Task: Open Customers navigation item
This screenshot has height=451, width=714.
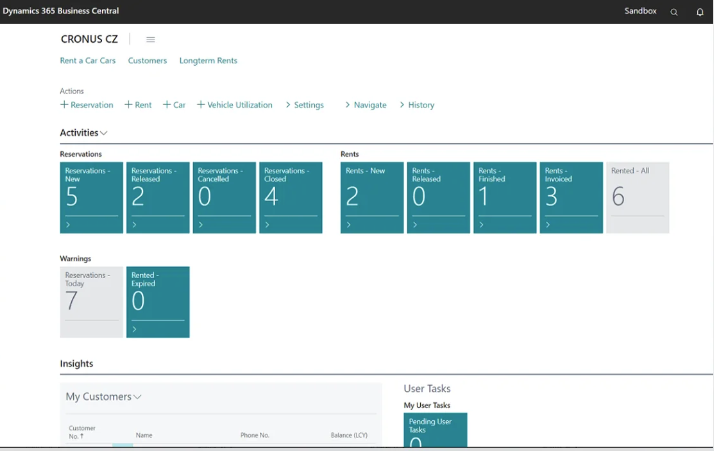Action: [x=148, y=61]
